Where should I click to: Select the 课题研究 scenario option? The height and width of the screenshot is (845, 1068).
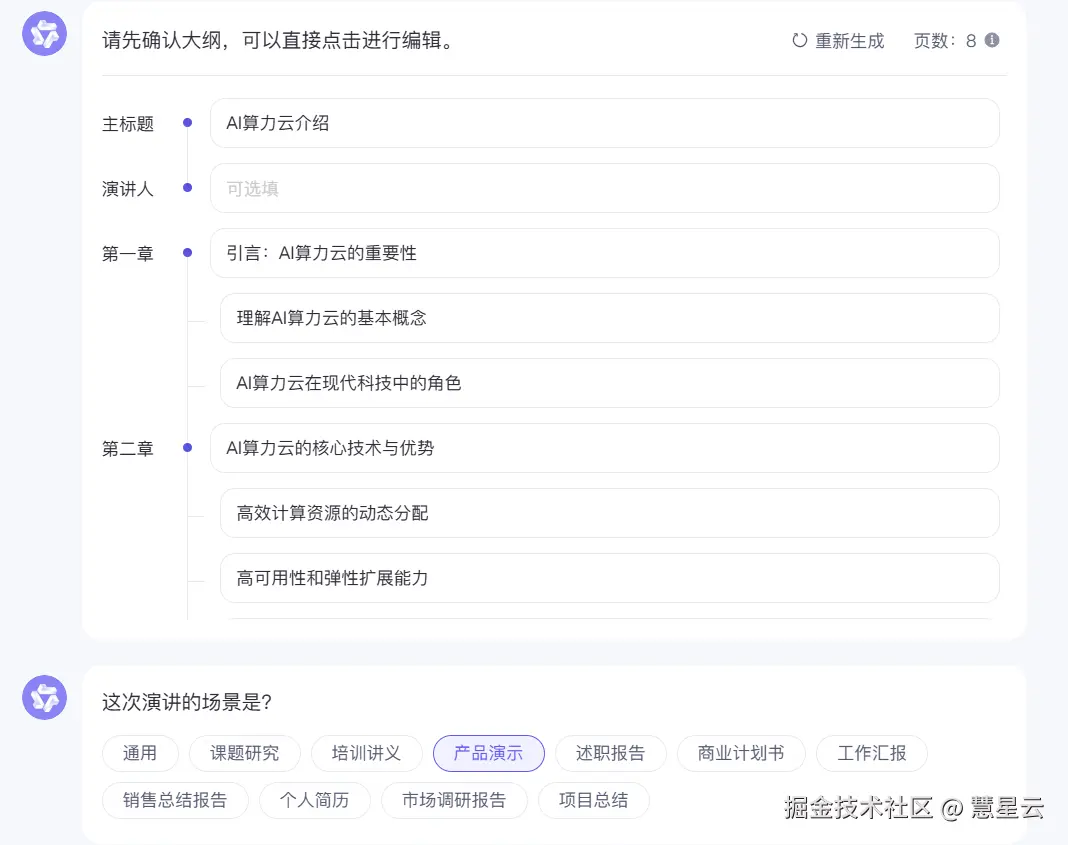tap(245, 753)
